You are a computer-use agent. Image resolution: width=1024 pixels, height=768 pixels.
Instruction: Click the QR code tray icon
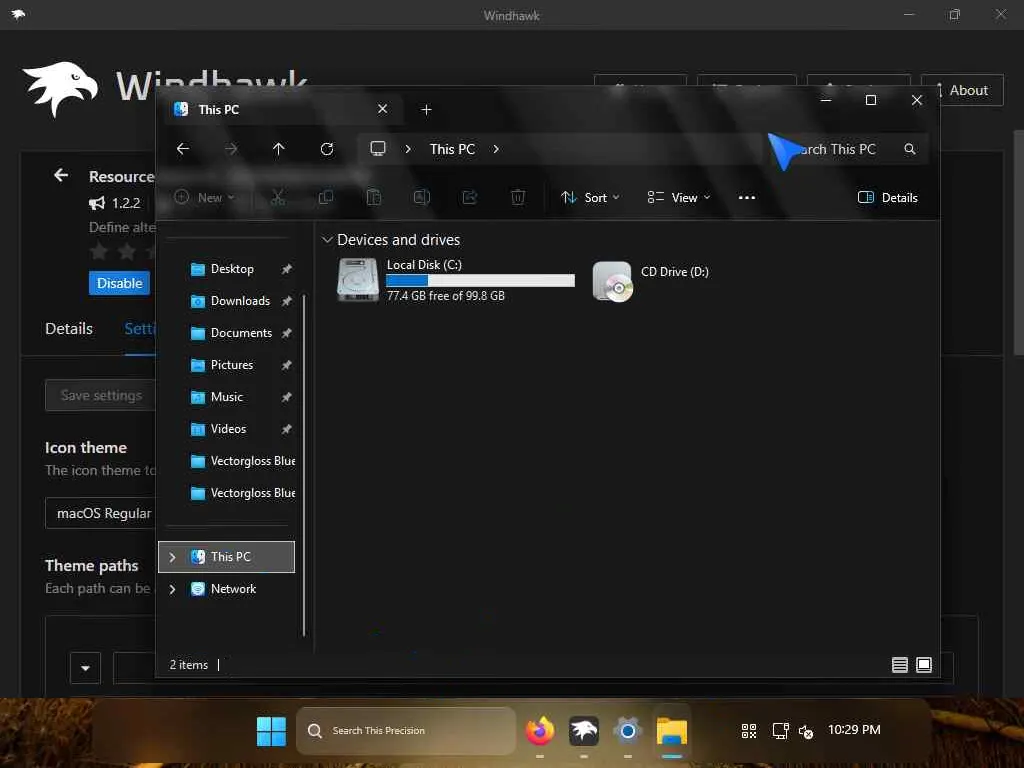pyautogui.click(x=749, y=731)
